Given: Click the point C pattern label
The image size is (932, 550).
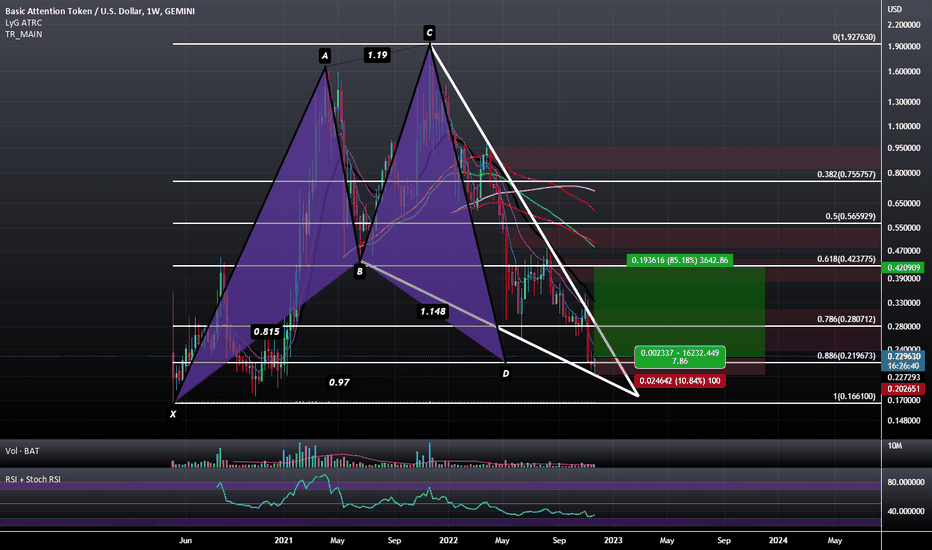Looking at the screenshot, I should 429,32.
